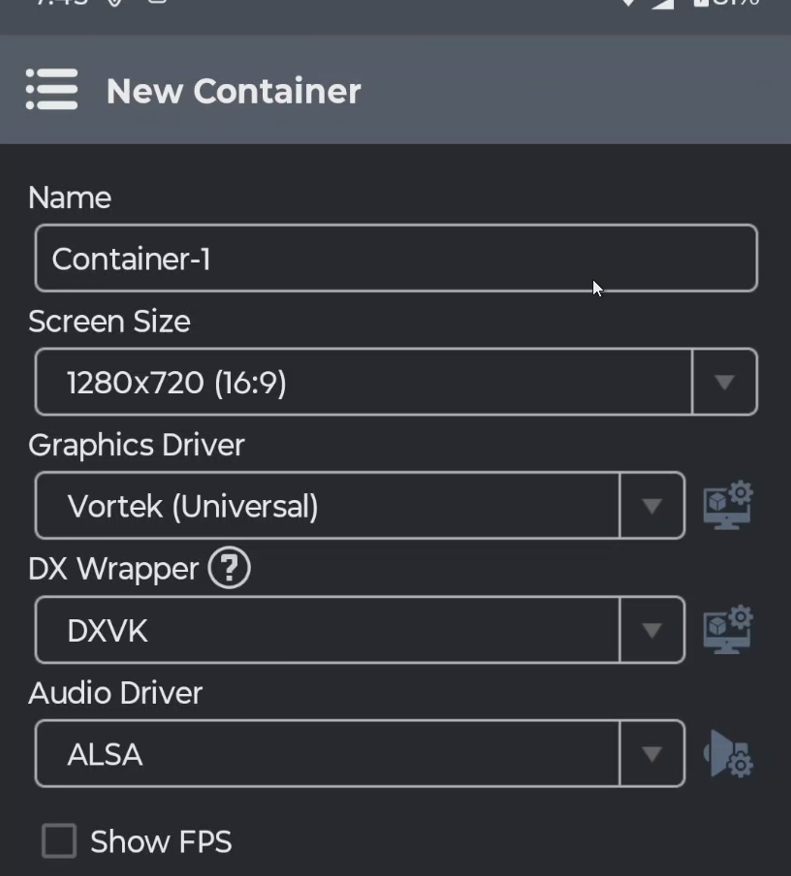Click the DX Wrapper help question mark
Screen dimensions: 791x876
point(229,569)
